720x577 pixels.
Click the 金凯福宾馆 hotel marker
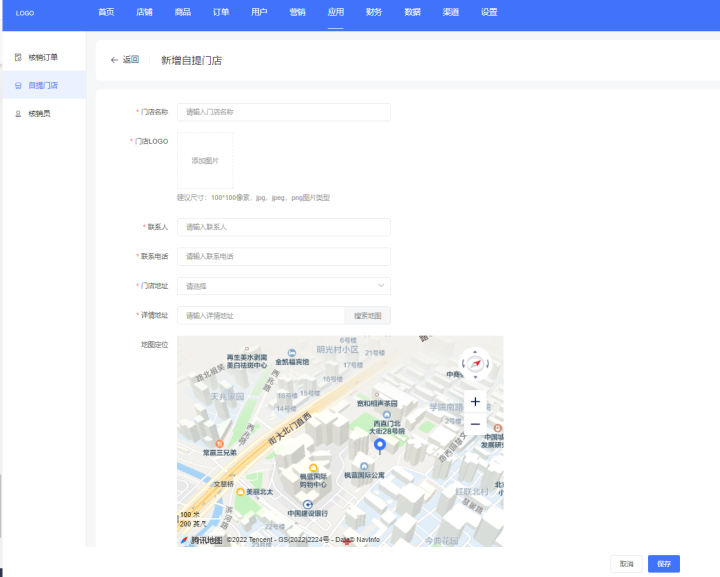[x=292, y=353]
